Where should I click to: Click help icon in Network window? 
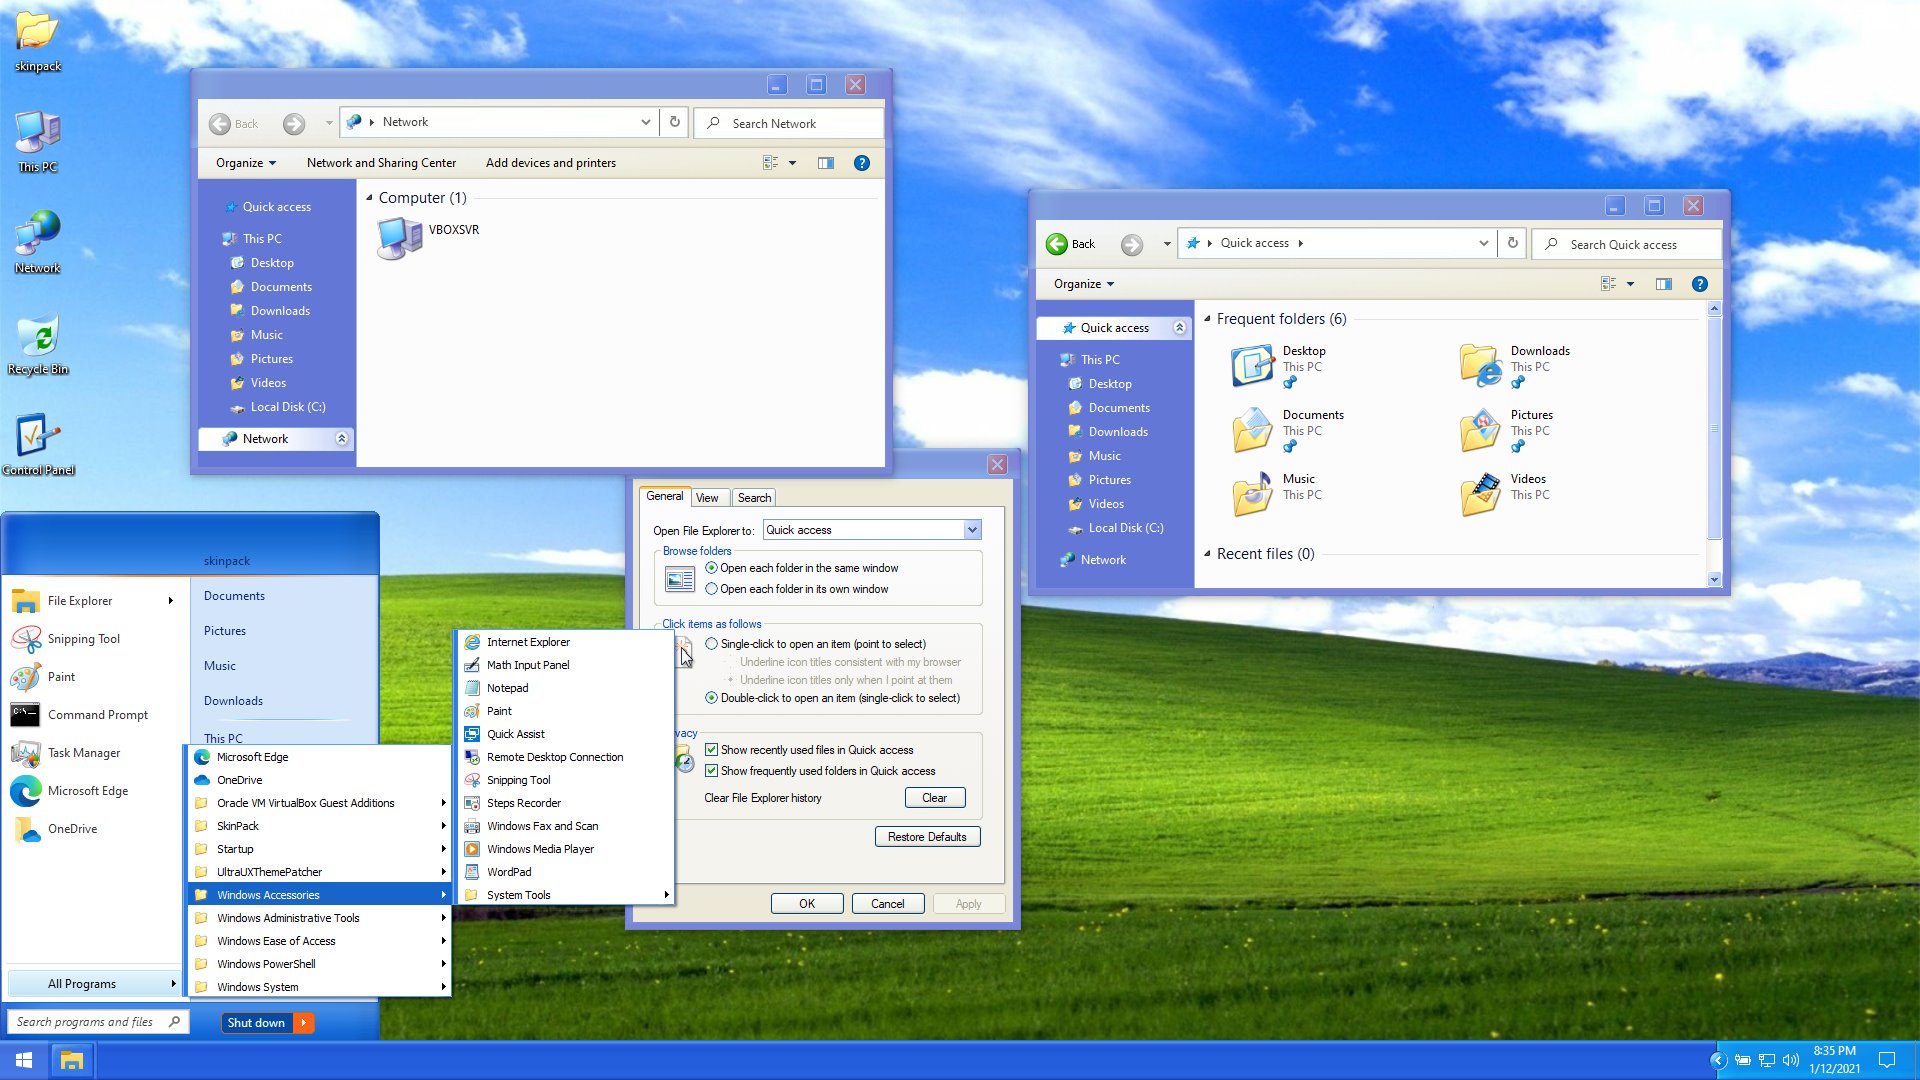(x=861, y=163)
